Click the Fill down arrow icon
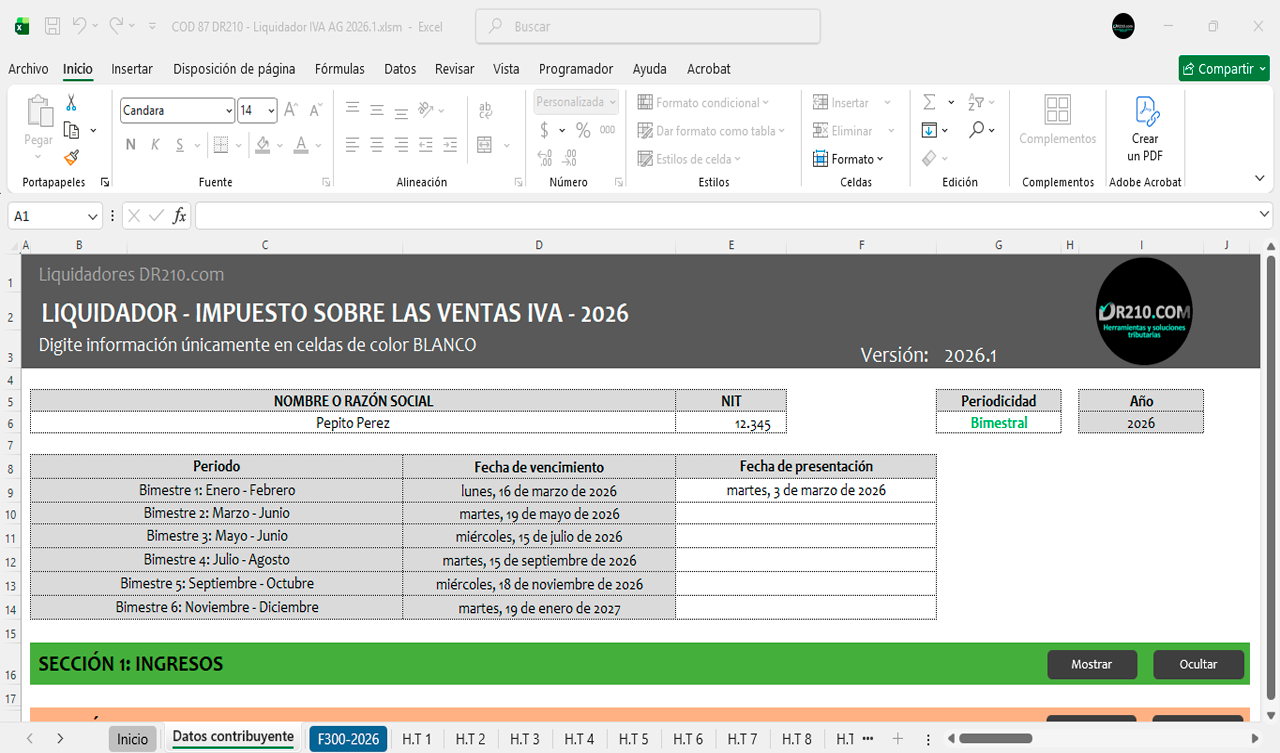The height and width of the screenshot is (753, 1280). point(929,130)
